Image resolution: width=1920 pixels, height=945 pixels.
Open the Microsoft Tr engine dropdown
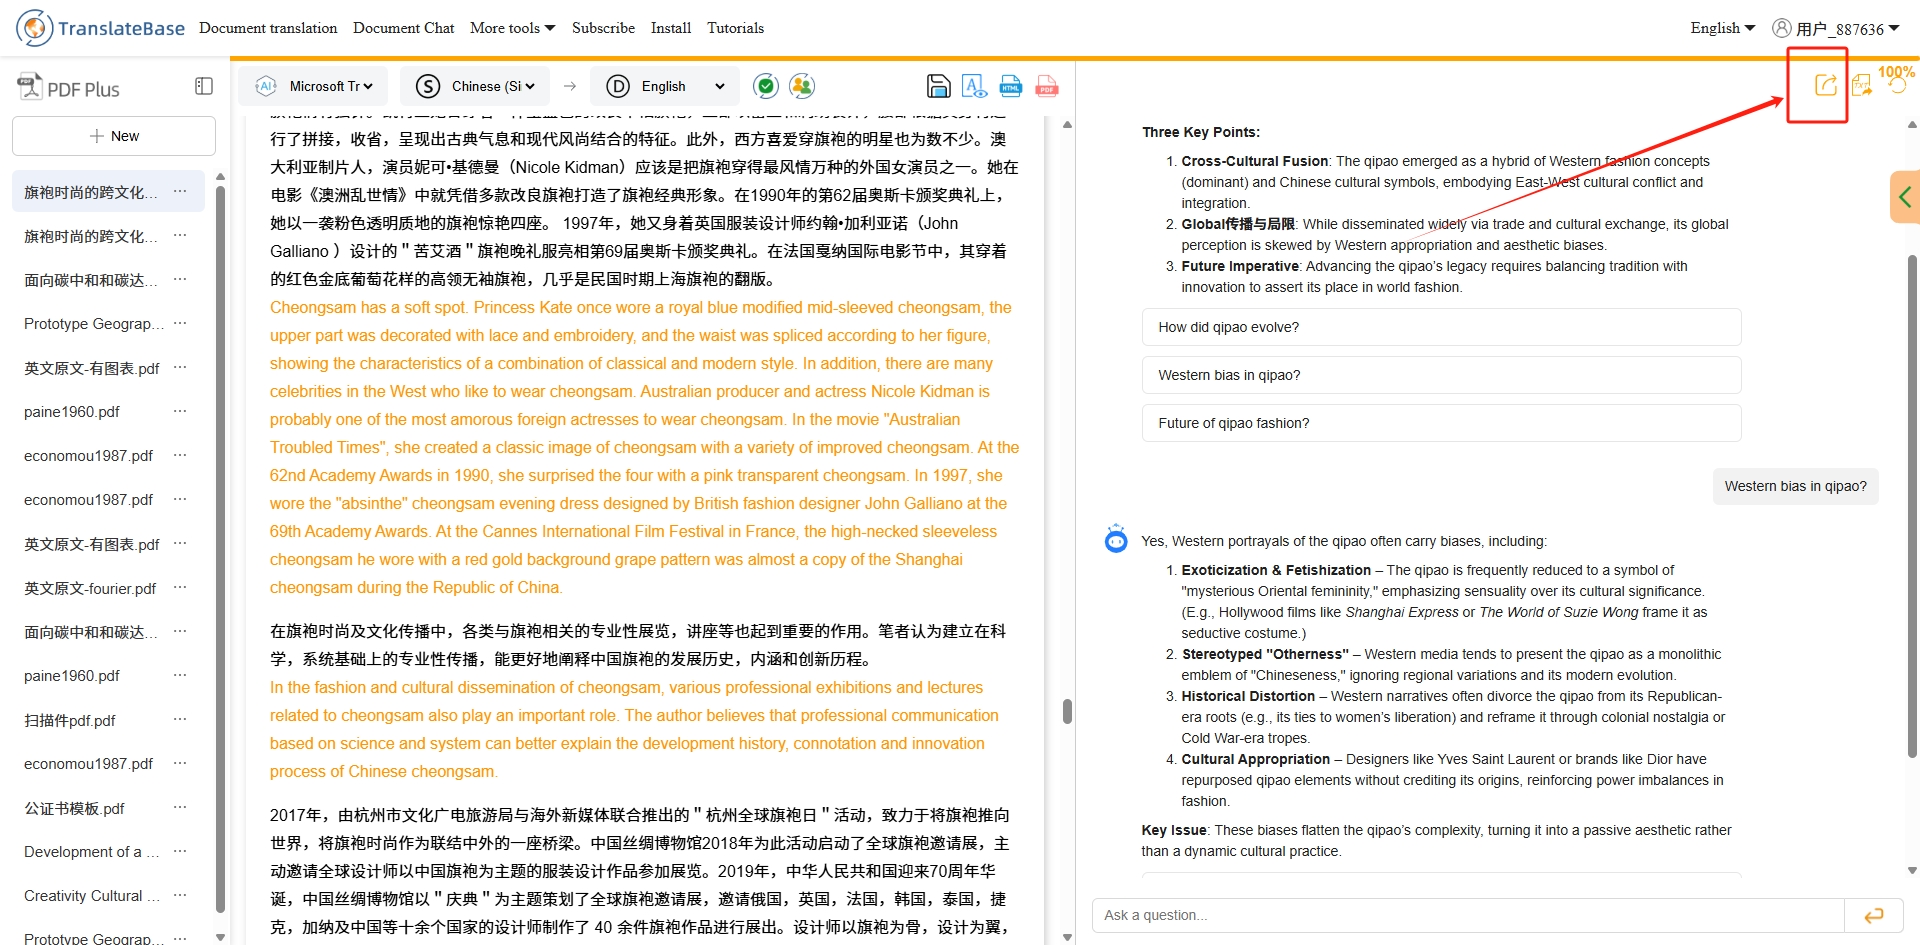tap(331, 86)
